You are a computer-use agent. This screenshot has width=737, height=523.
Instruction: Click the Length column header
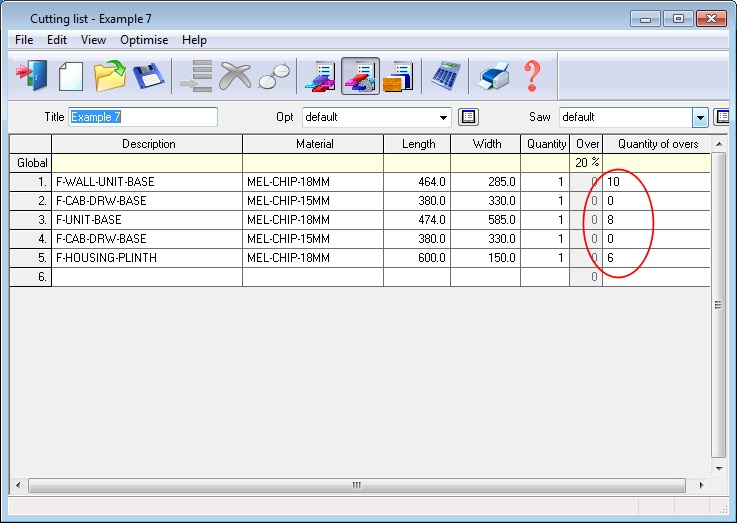pos(417,144)
